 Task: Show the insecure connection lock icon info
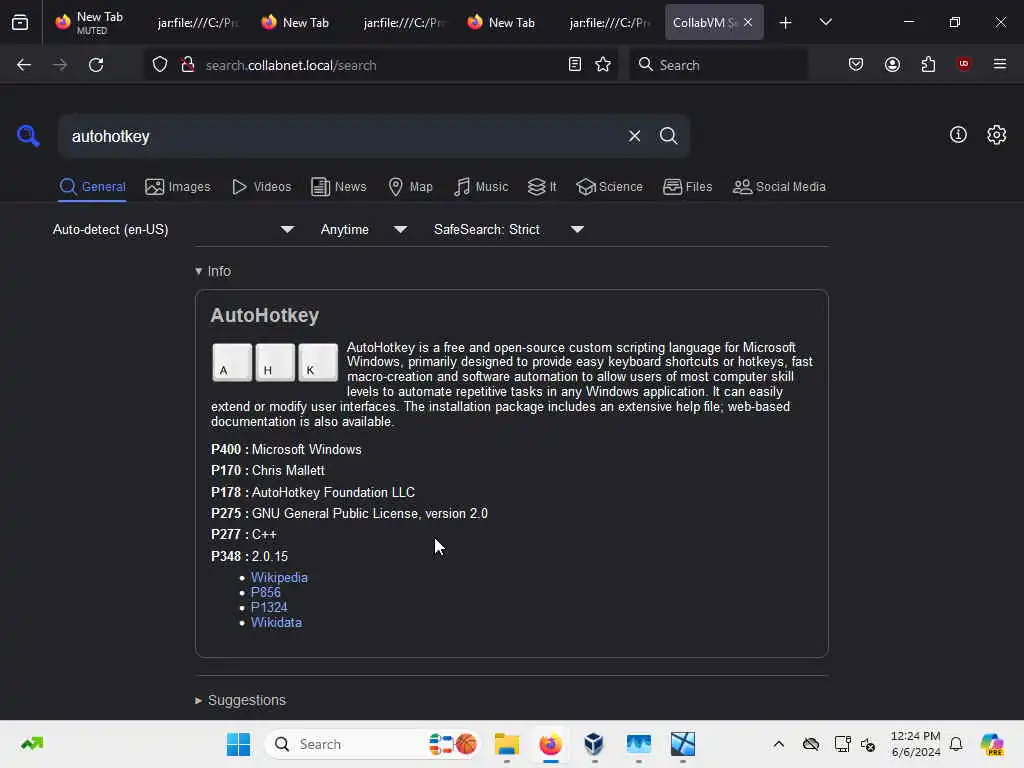(x=188, y=65)
